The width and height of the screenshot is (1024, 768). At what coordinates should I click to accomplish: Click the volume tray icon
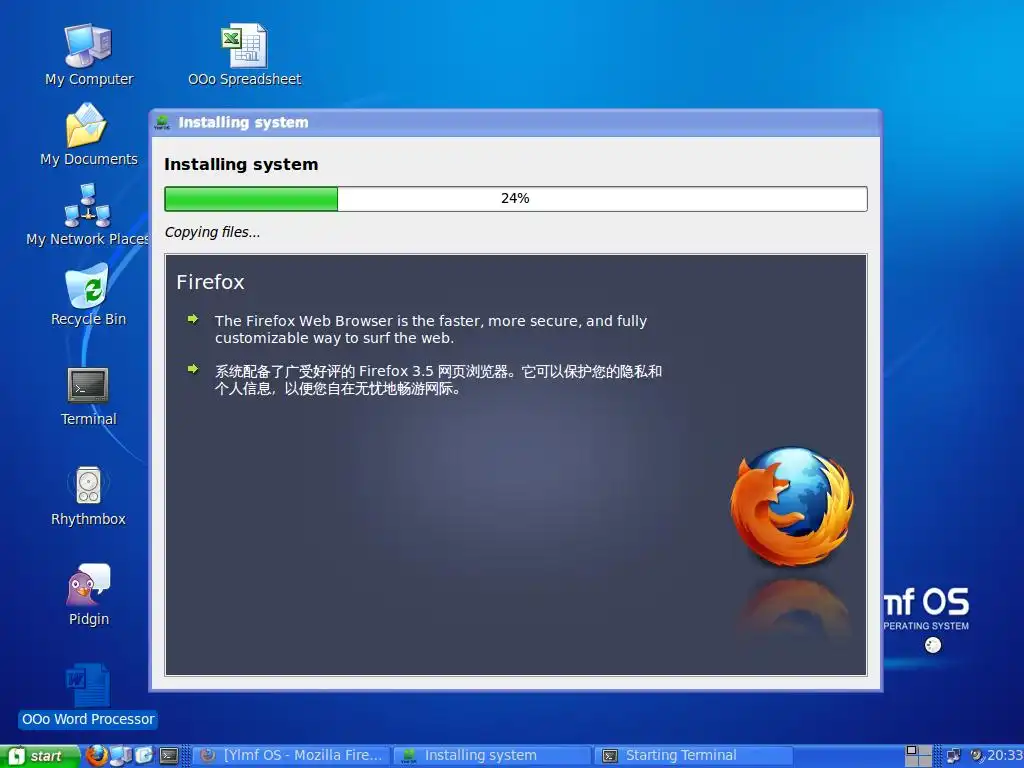(977, 756)
